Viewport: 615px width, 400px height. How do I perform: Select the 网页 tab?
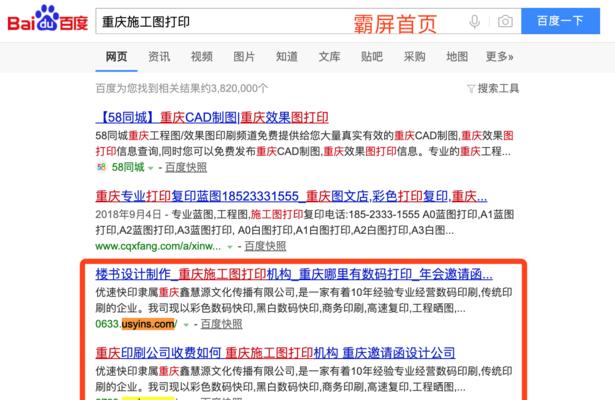[116, 57]
